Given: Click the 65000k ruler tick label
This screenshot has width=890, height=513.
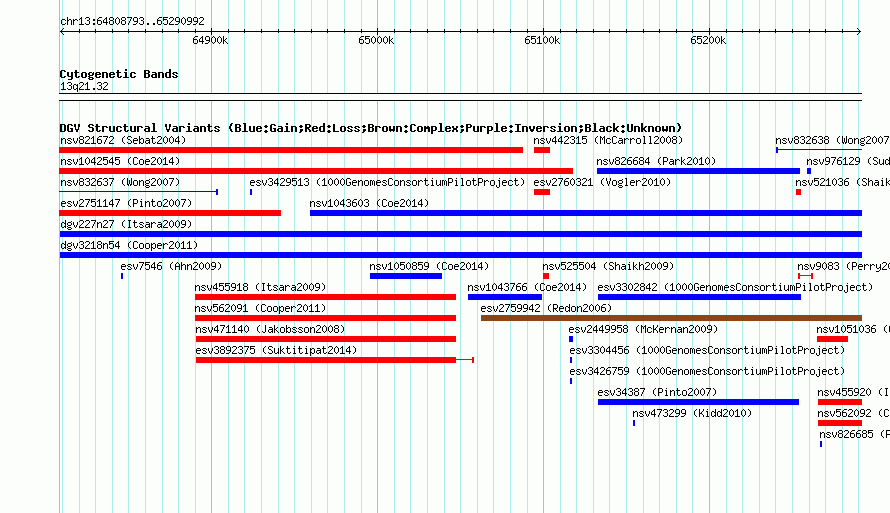Looking at the screenshot, I should (376, 40).
